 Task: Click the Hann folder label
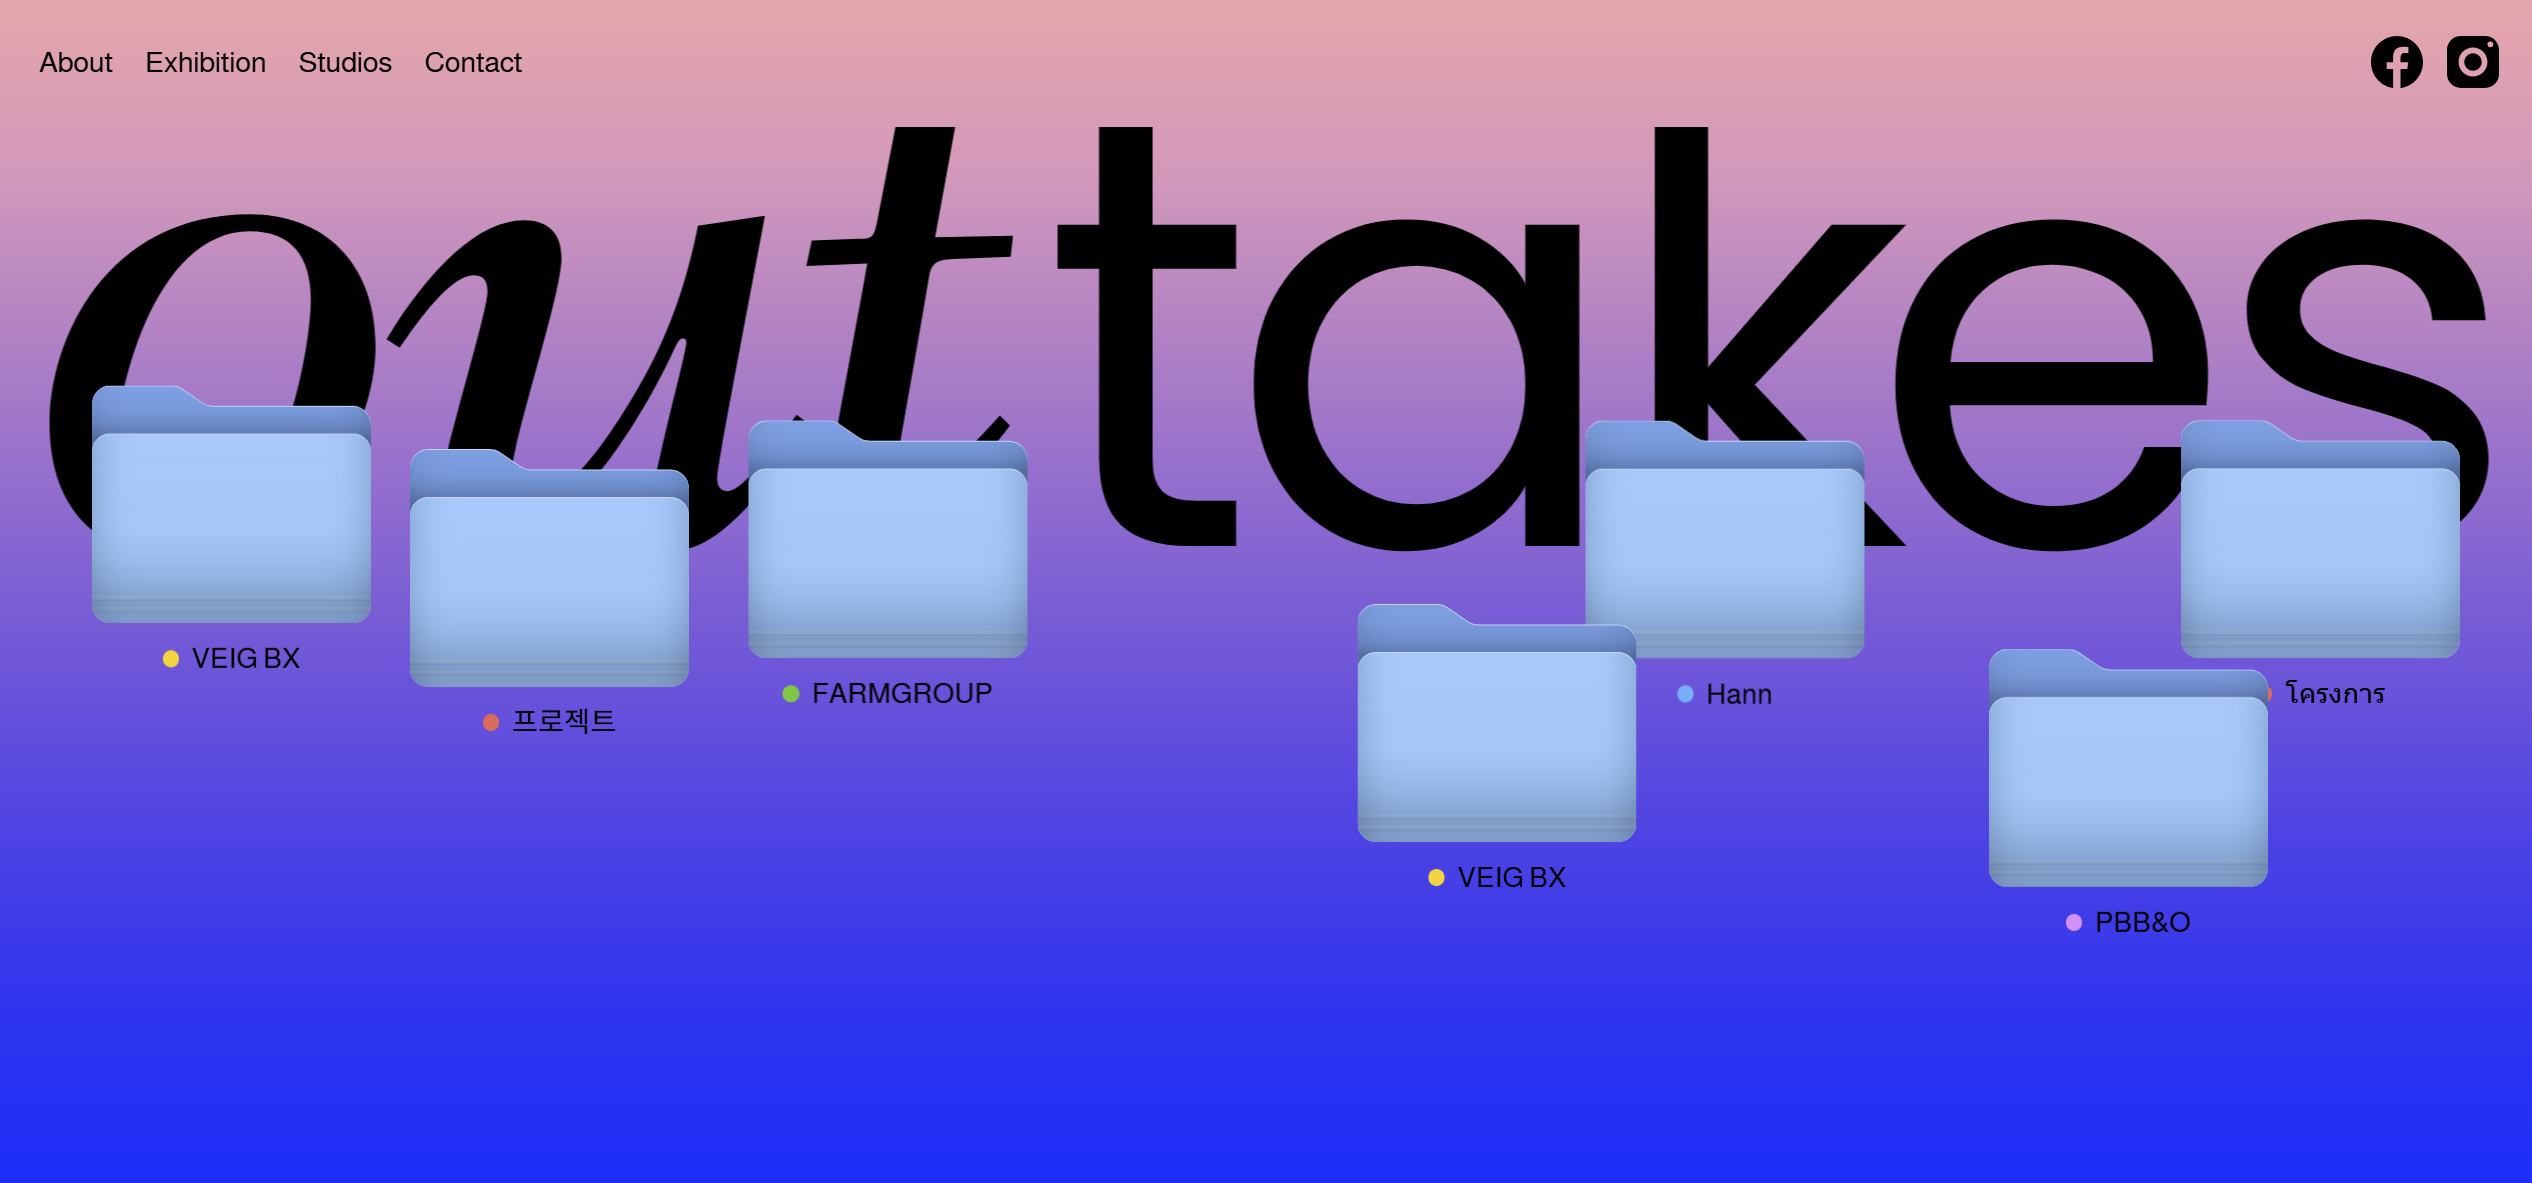[x=1738, y=695]
